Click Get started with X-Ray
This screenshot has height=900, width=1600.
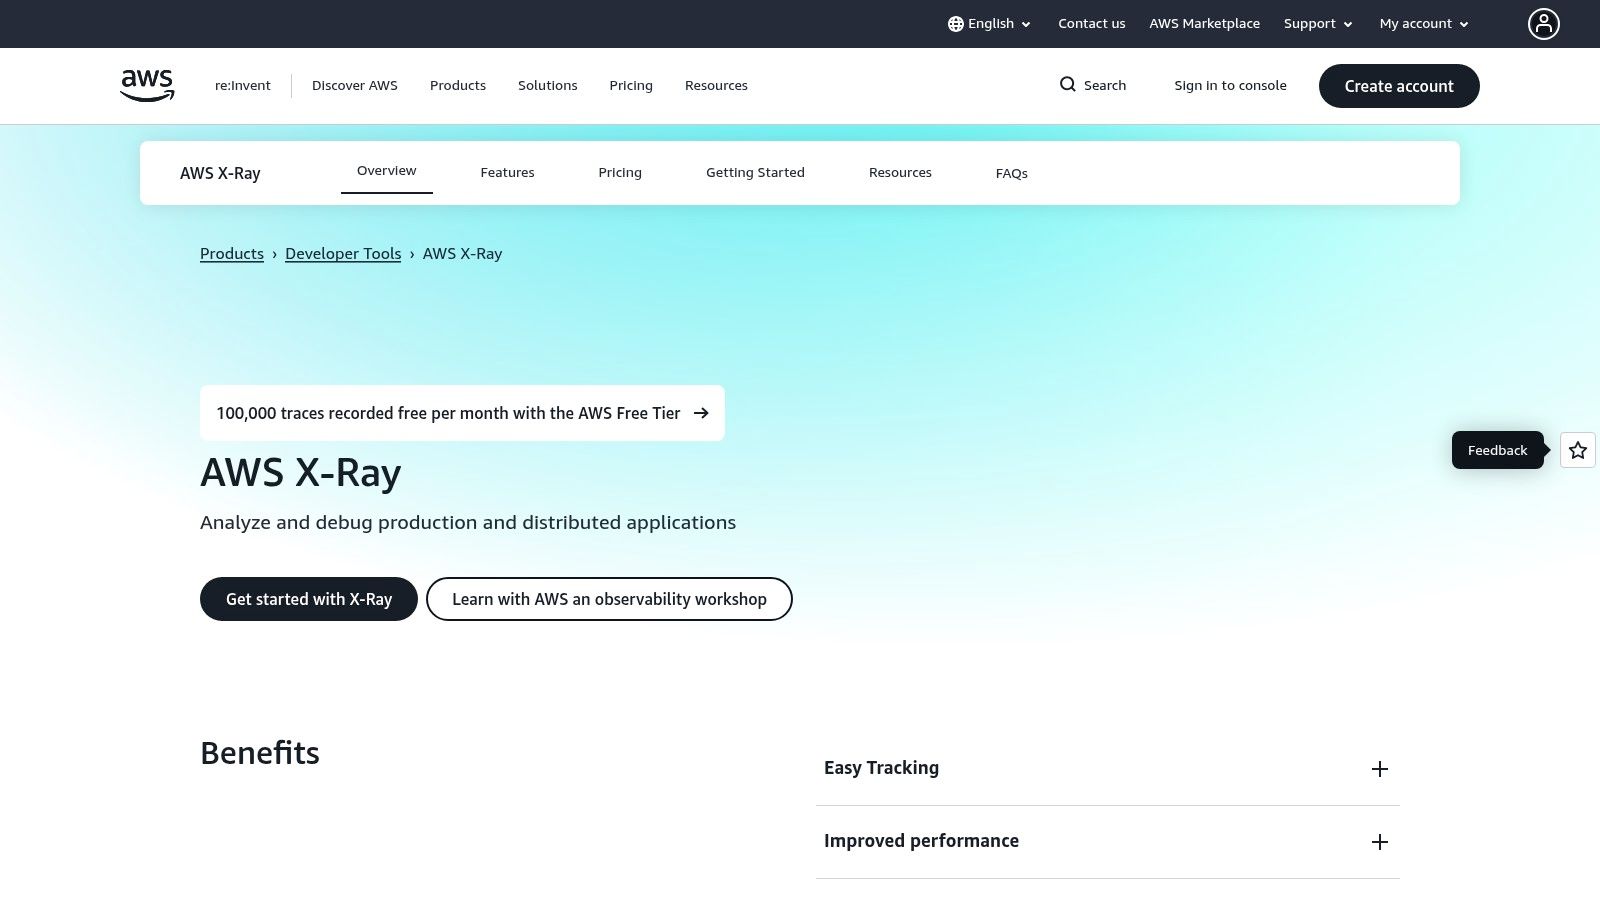[309, 599]
